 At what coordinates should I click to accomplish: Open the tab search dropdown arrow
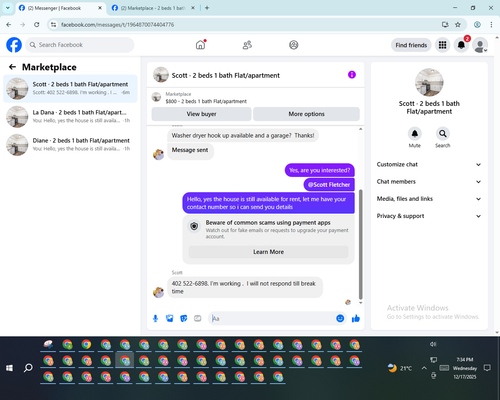[8, 8]
